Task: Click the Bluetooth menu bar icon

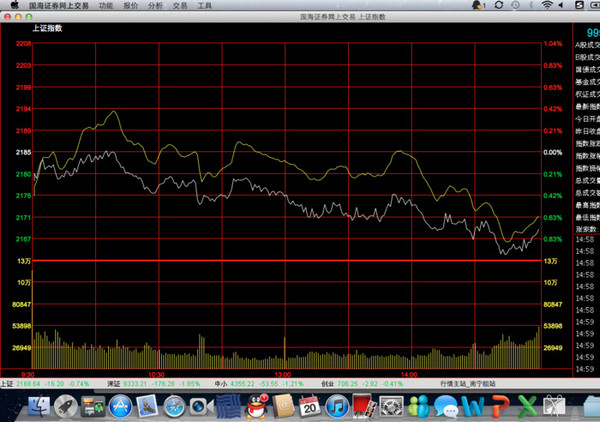Action: 531,5
